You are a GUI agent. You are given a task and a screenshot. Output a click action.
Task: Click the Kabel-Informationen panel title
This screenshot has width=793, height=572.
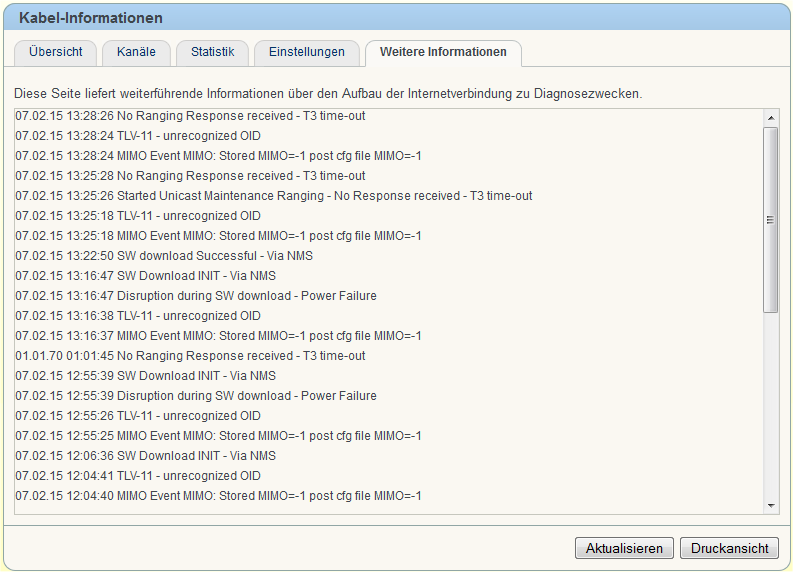(91, 18)
